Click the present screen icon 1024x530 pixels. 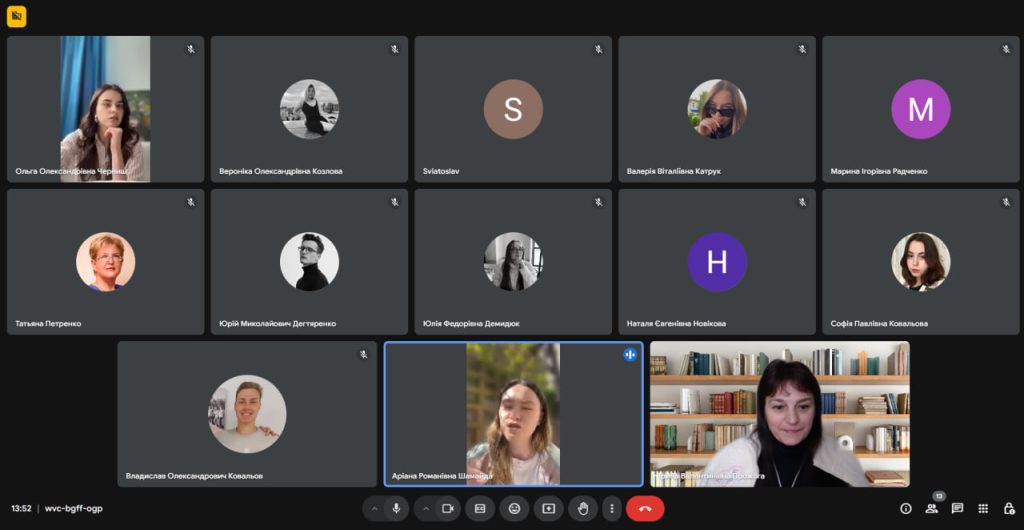pos(548,508)
